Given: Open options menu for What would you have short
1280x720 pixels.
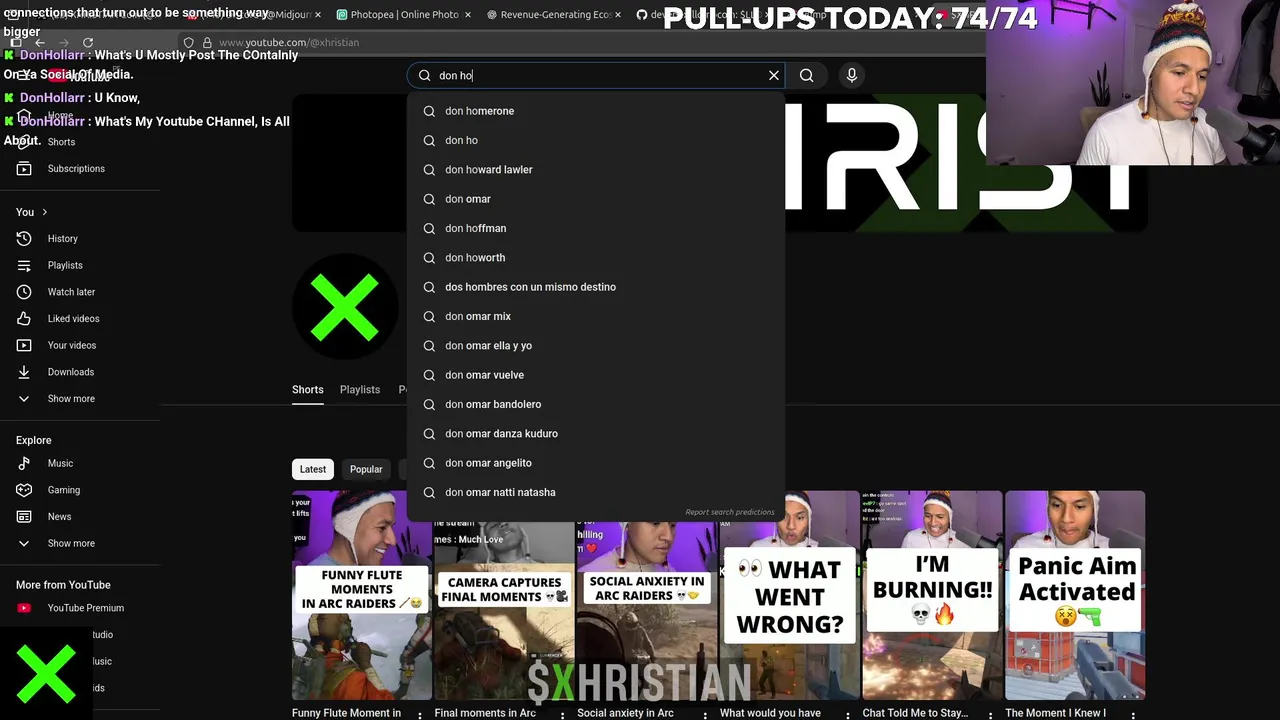Looking at the screenshot, I should point(848,714).
